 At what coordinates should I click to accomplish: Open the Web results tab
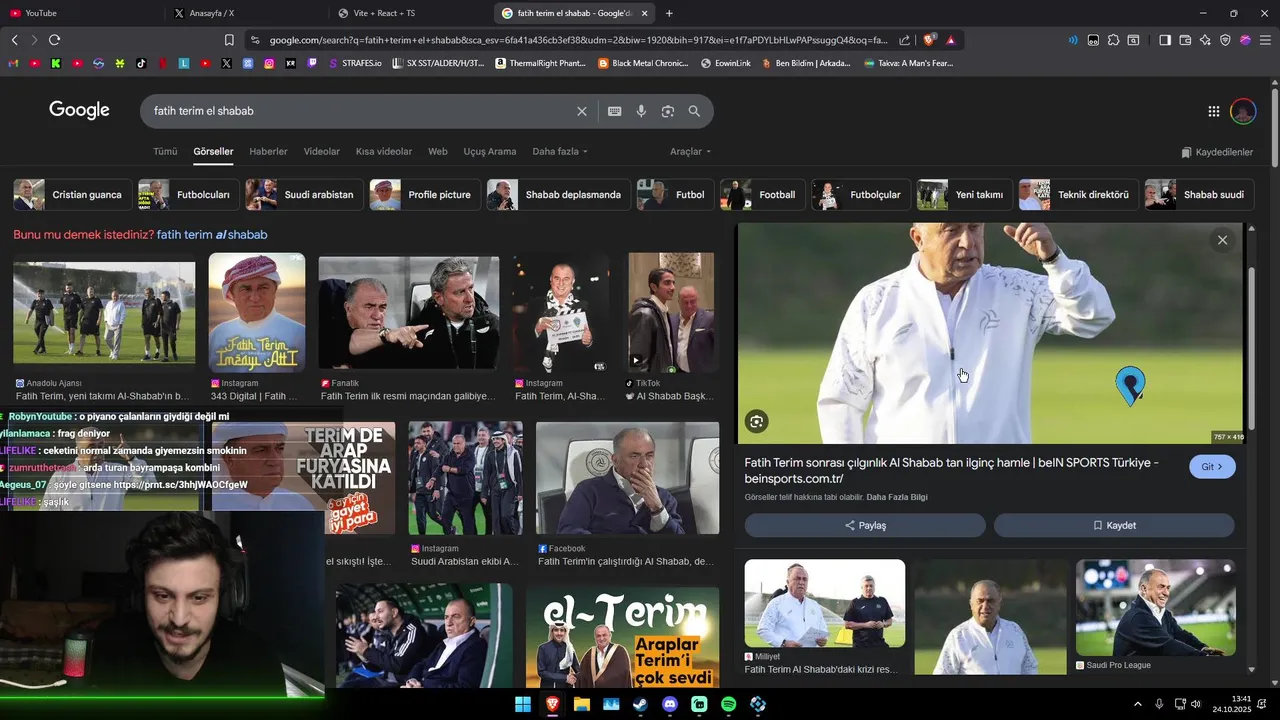(x=438, y=152)
